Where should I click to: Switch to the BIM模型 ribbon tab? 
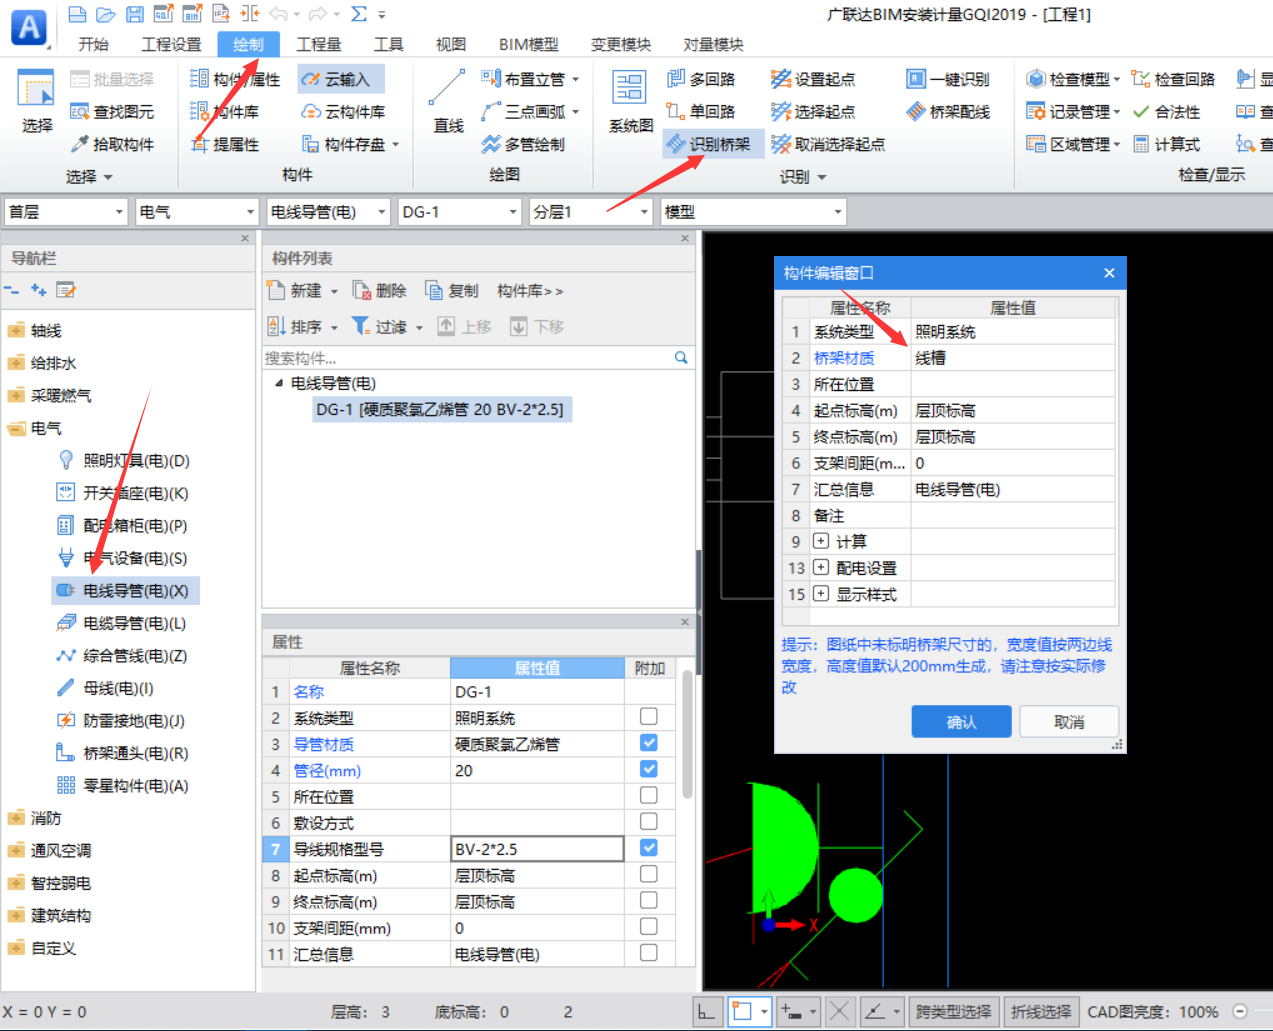pyautogui.click(x=528, y=44)
